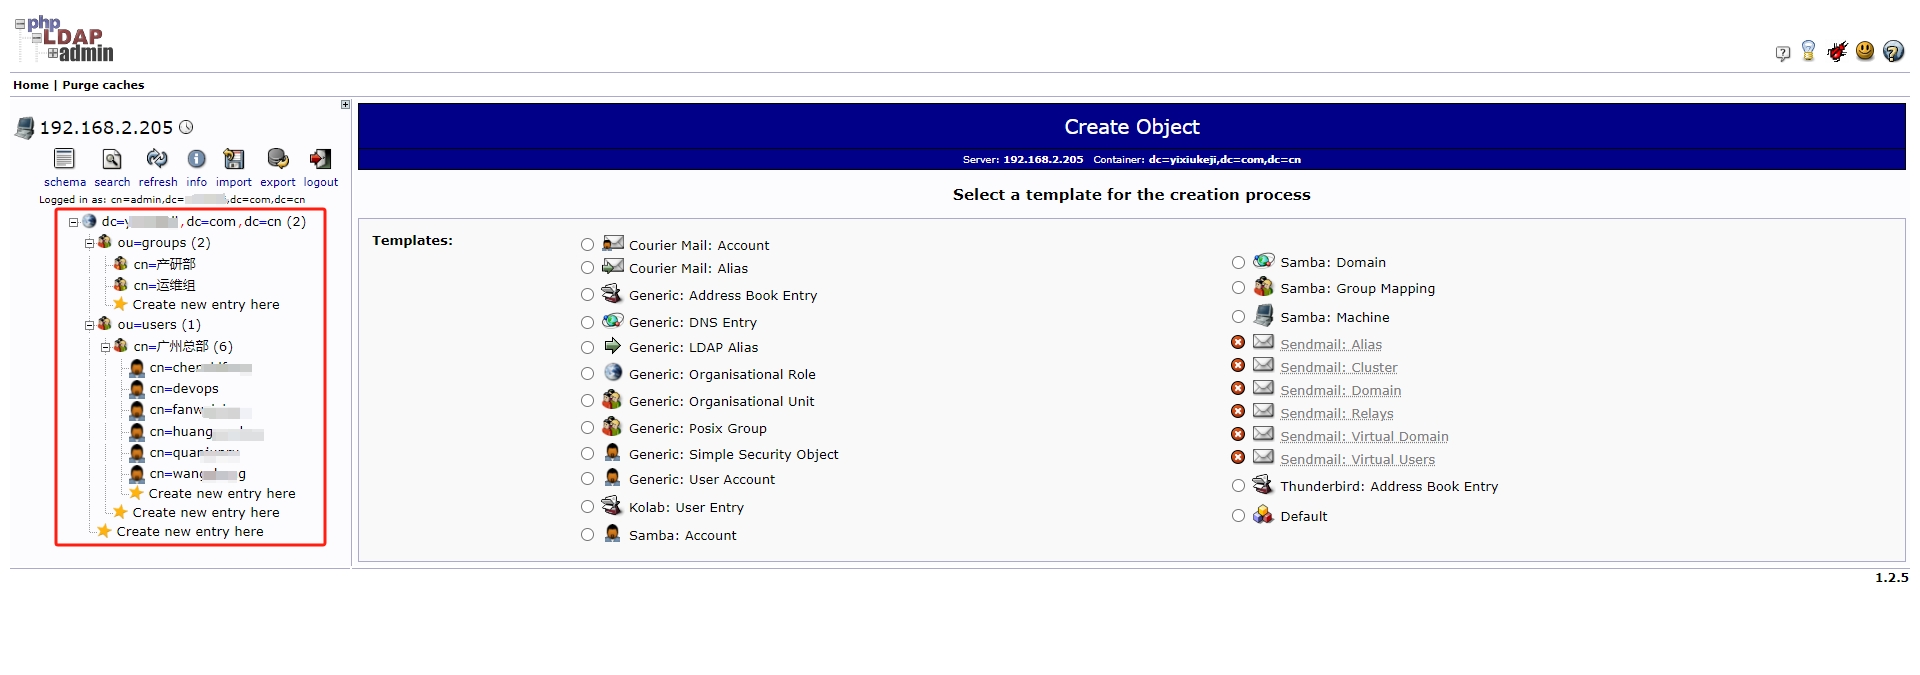Collapse the cn=广州总部 node
This screenshot has width=1920, height=675.
pyautogui.click(x=105, y=347)
